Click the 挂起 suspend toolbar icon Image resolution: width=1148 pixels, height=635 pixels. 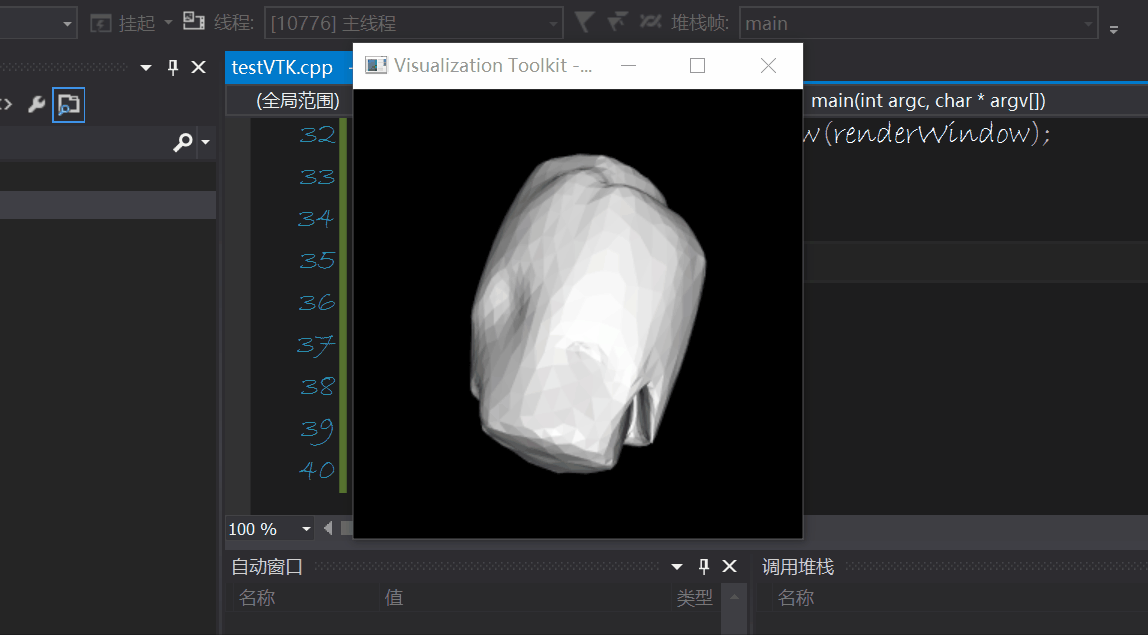101,22
